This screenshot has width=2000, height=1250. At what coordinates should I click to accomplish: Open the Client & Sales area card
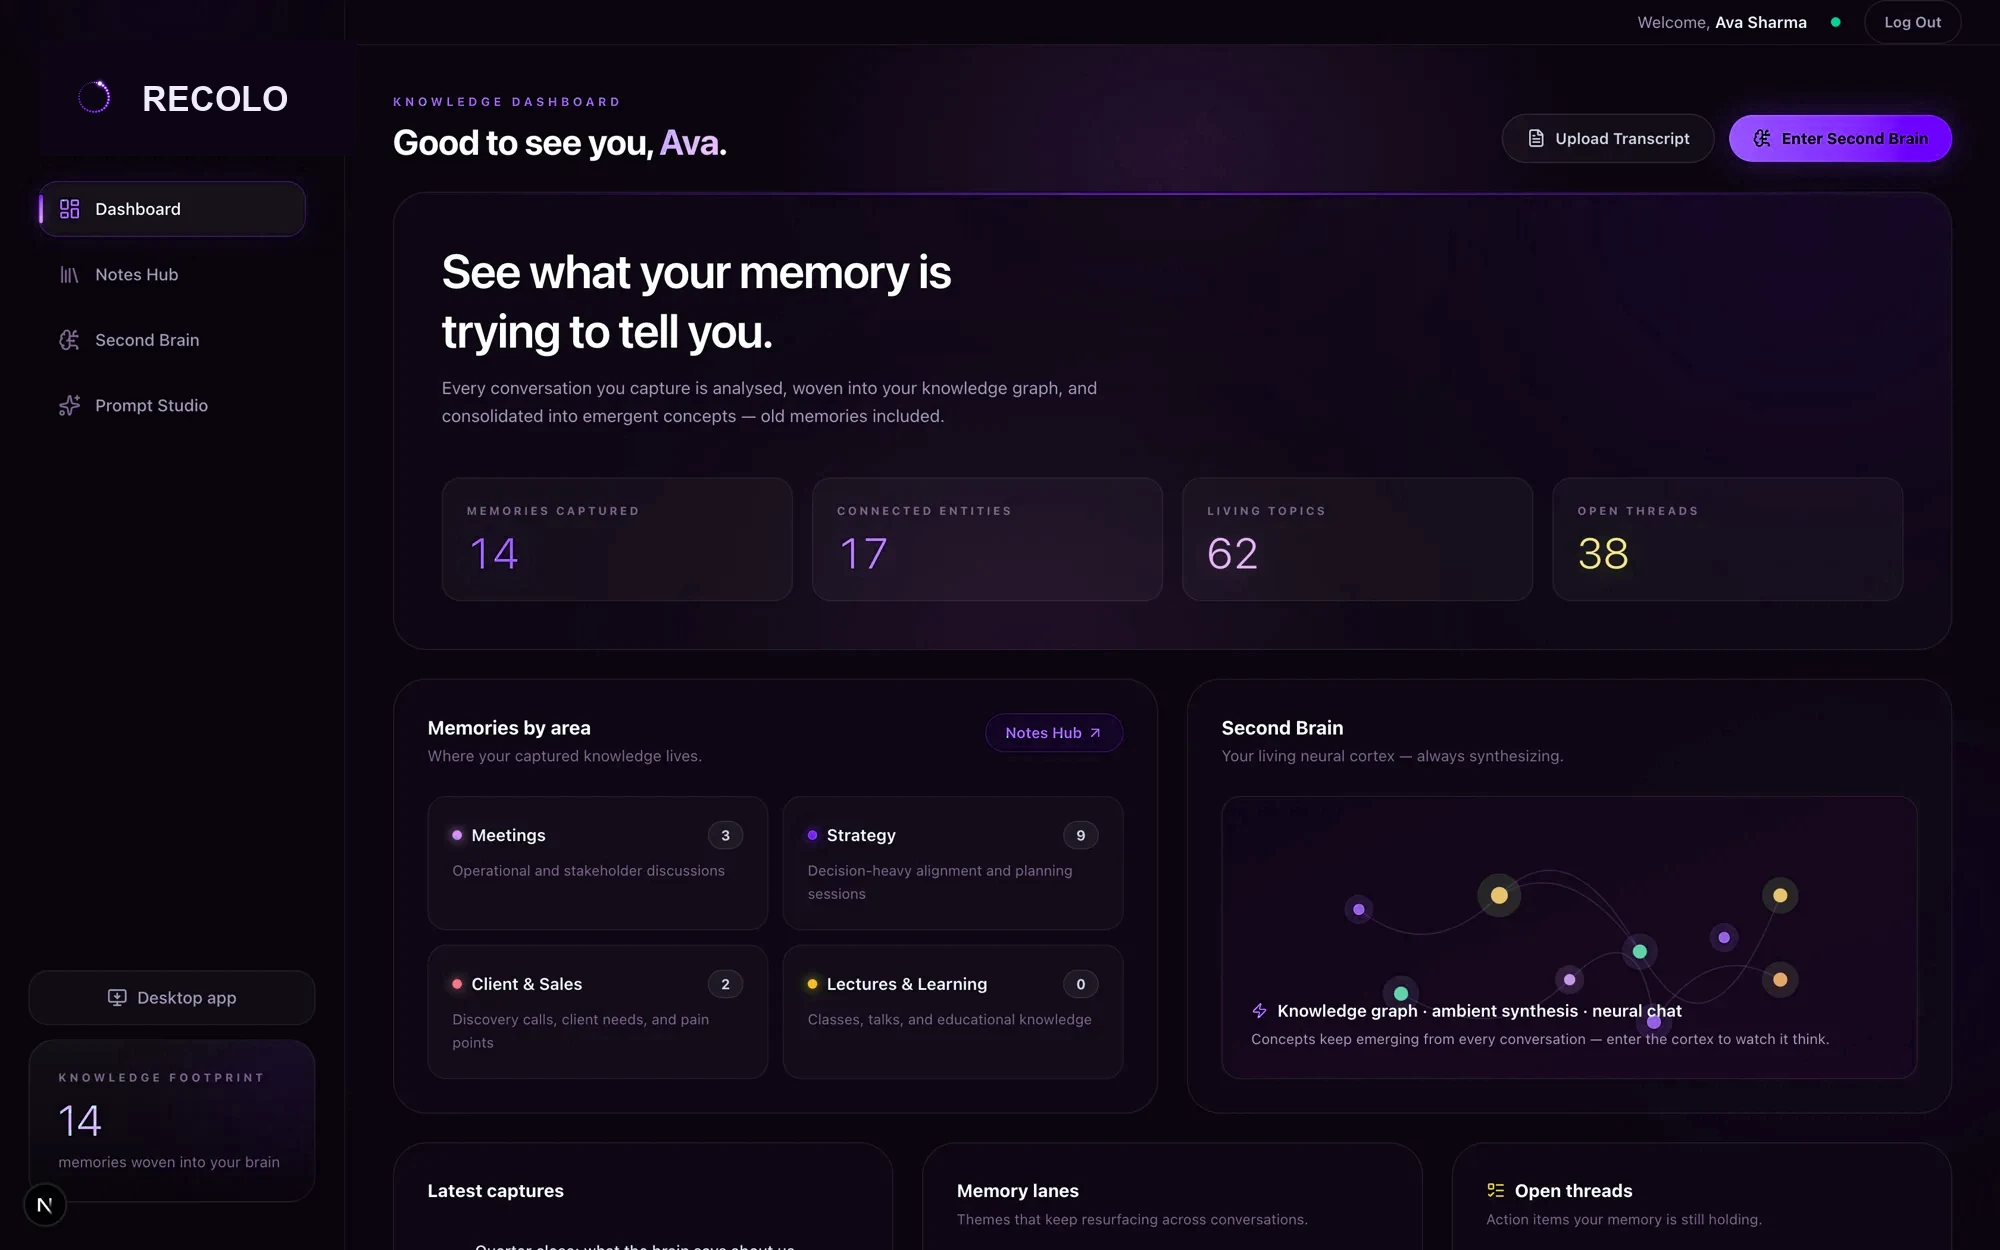coord(598,1012)
